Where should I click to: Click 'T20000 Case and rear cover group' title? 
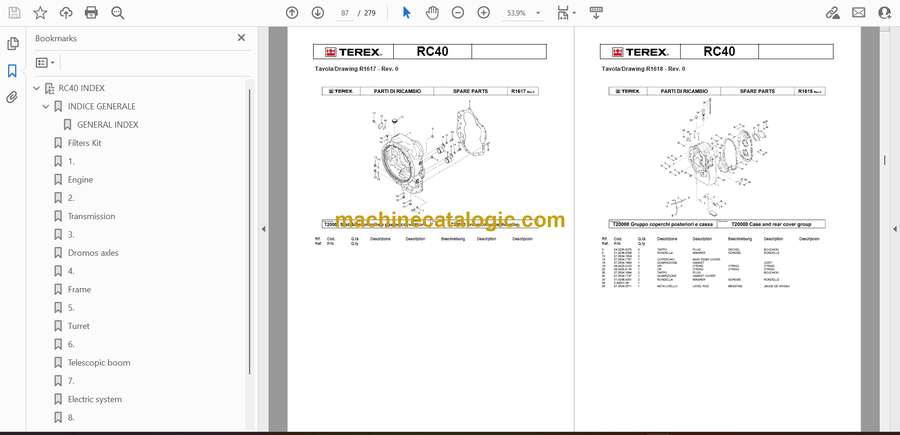pos(771,224)
